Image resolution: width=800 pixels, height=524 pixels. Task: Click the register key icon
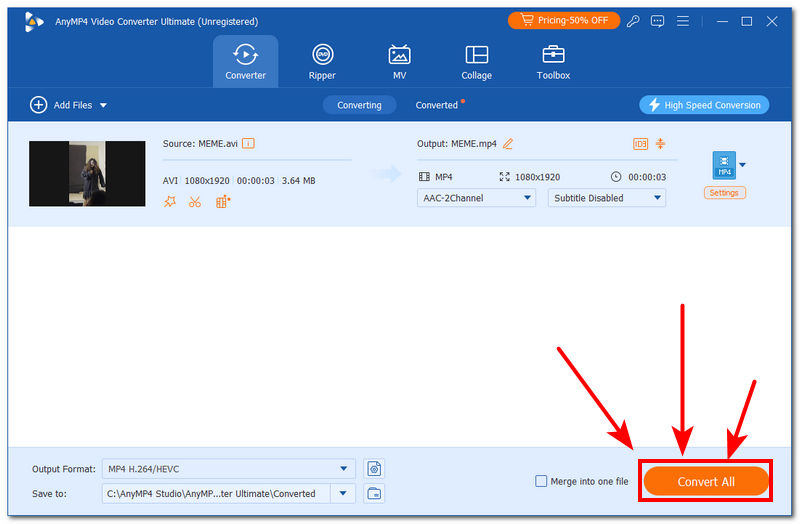click(633, 21)
